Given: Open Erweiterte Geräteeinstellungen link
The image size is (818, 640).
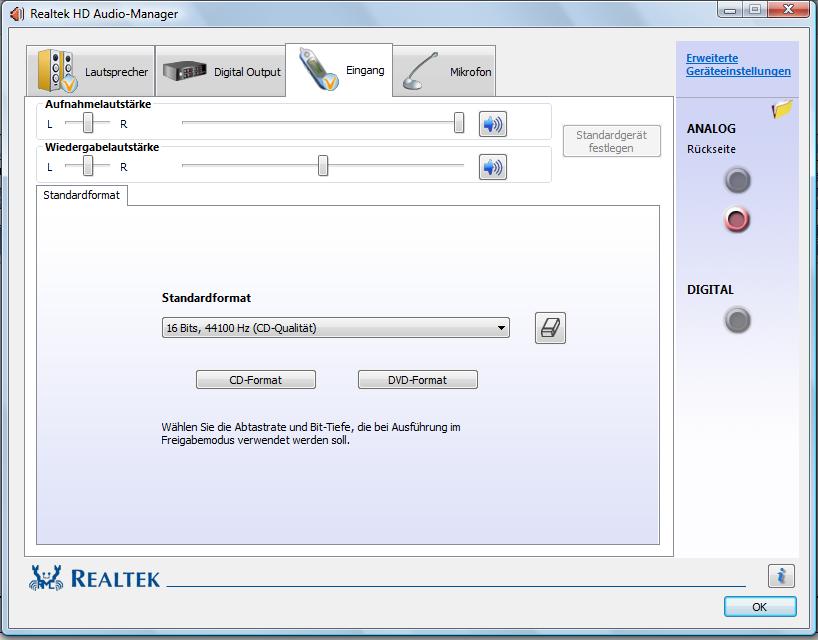Looking at the screenshot, I should [x=737, y=65].
